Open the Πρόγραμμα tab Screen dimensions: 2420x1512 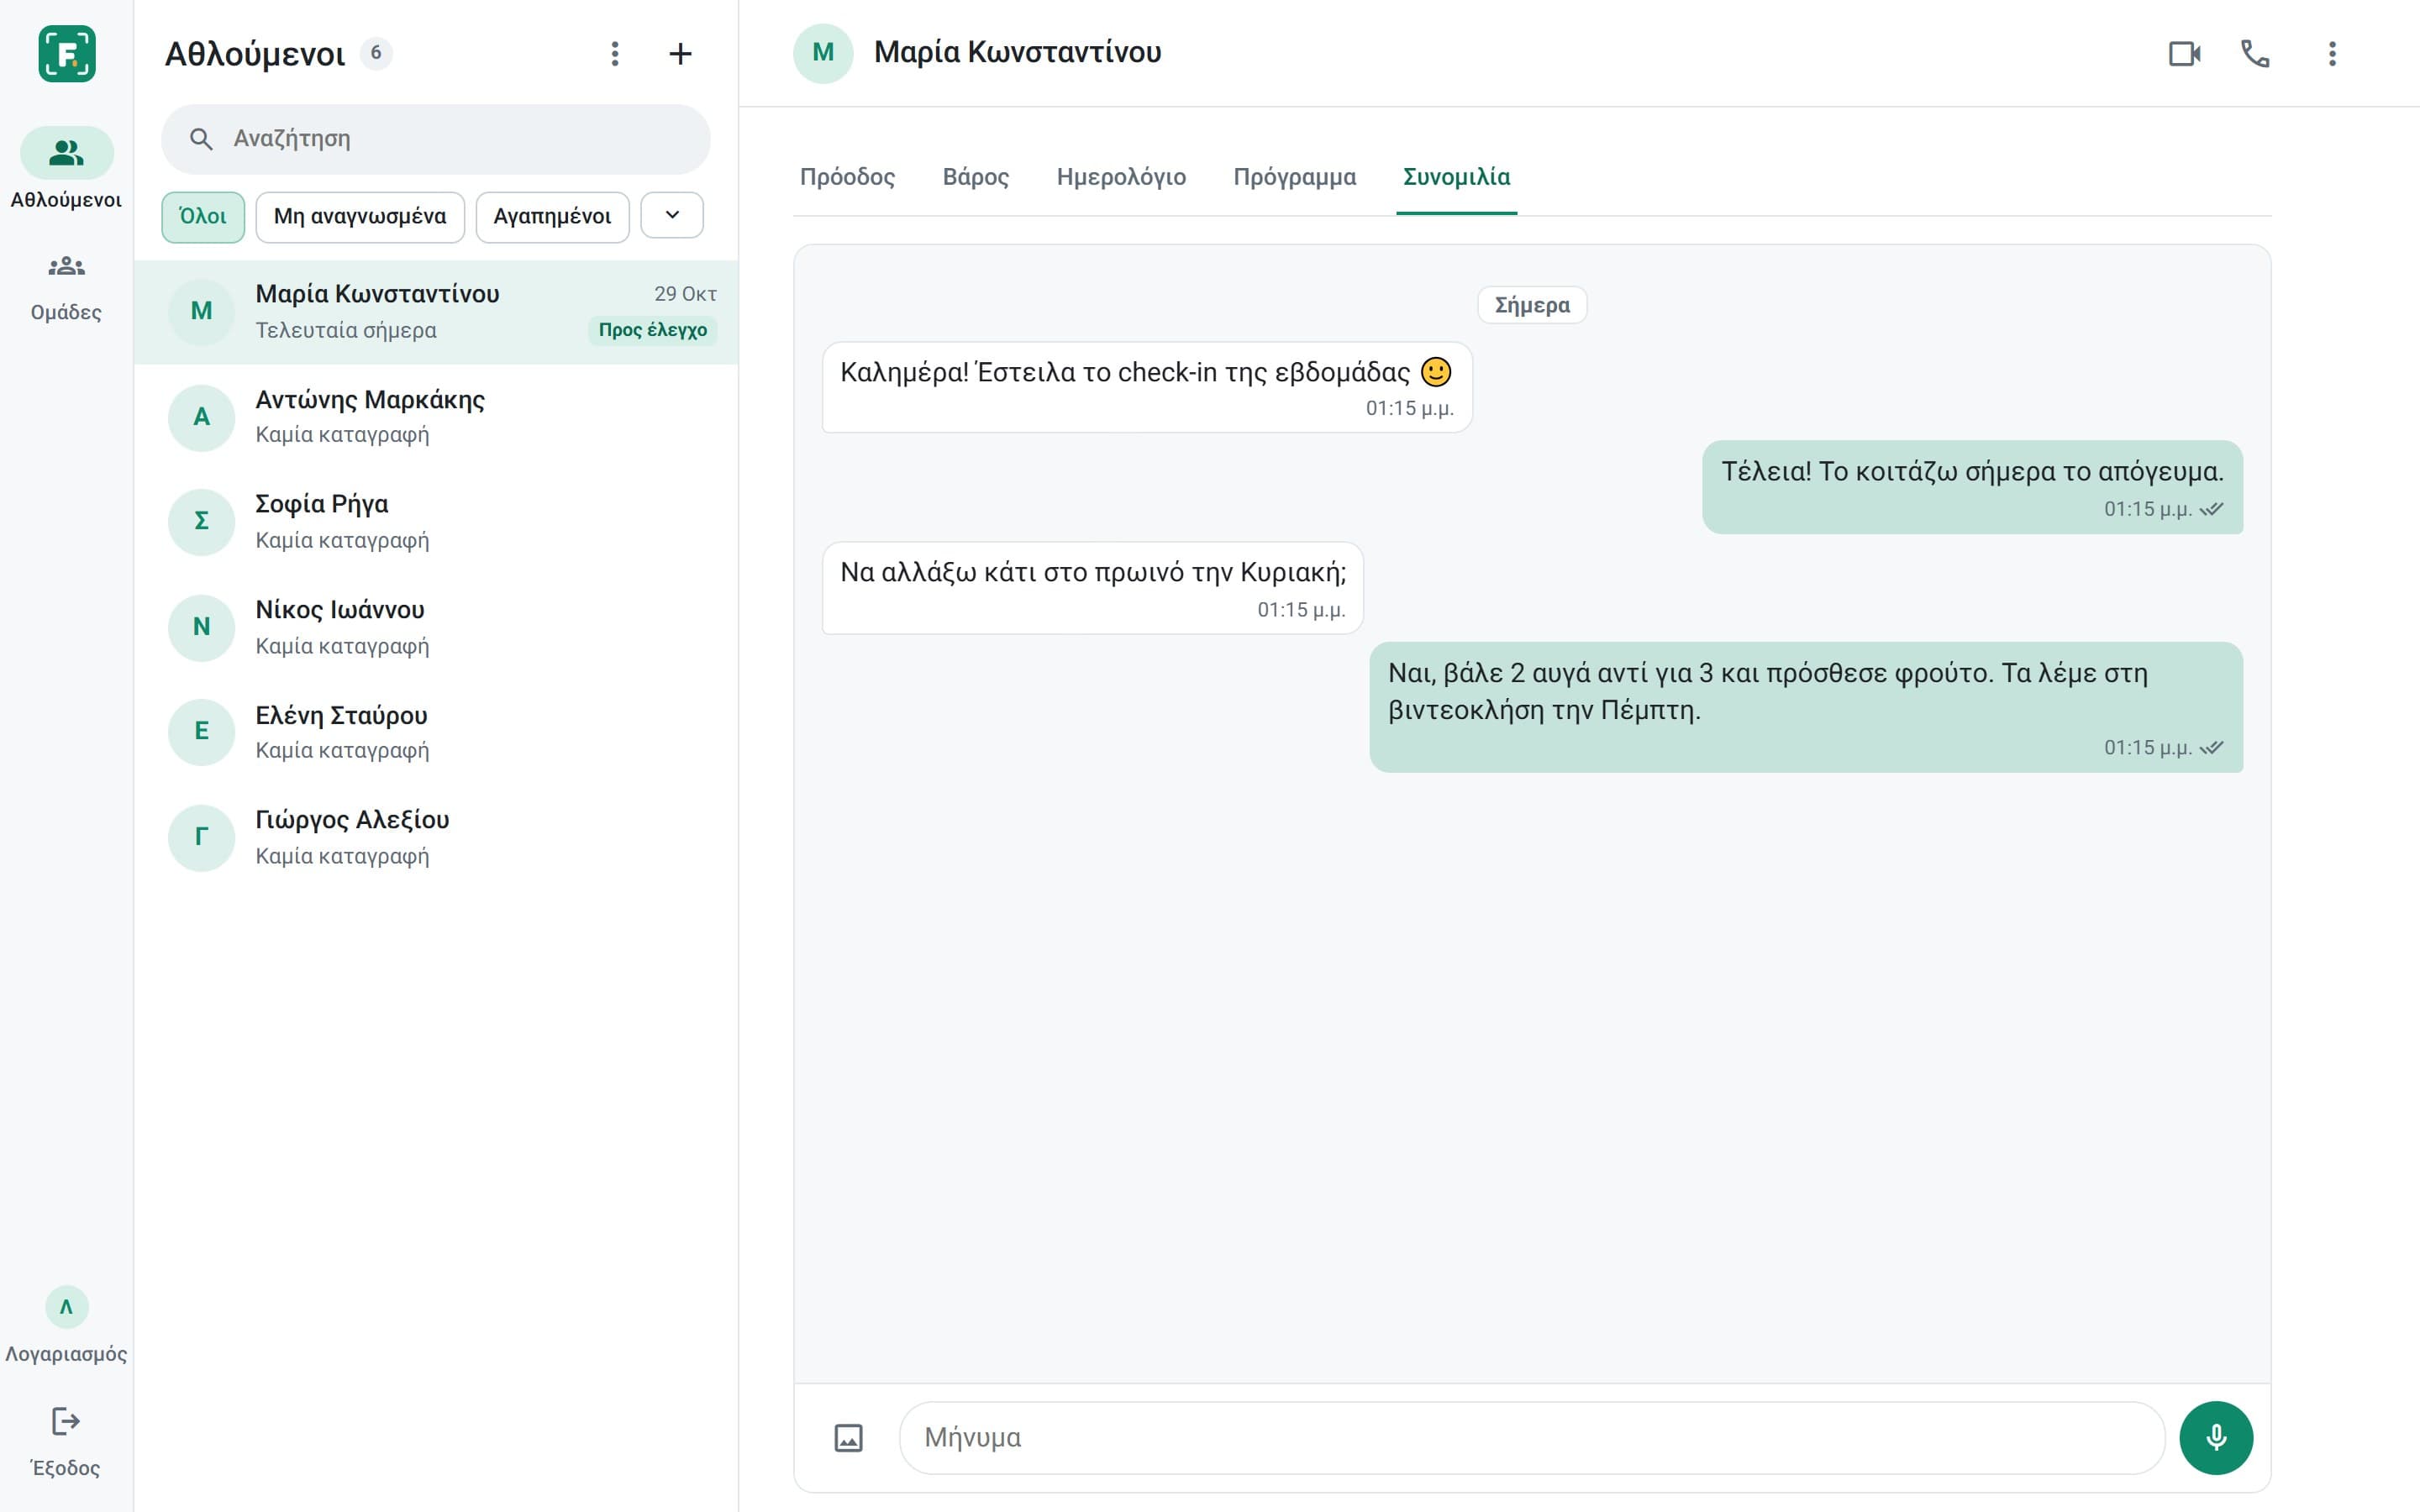pos(1294,177)
